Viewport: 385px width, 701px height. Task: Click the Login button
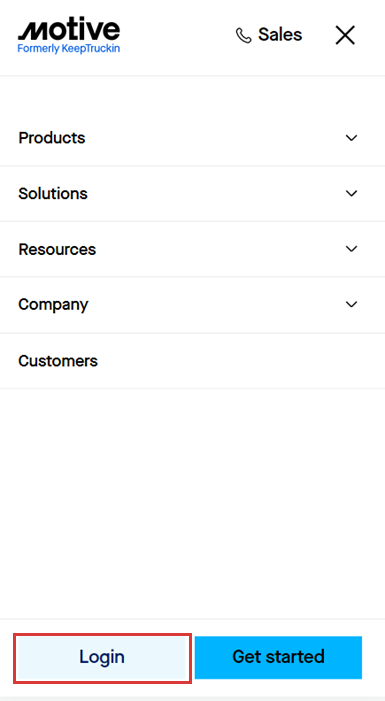102,657
